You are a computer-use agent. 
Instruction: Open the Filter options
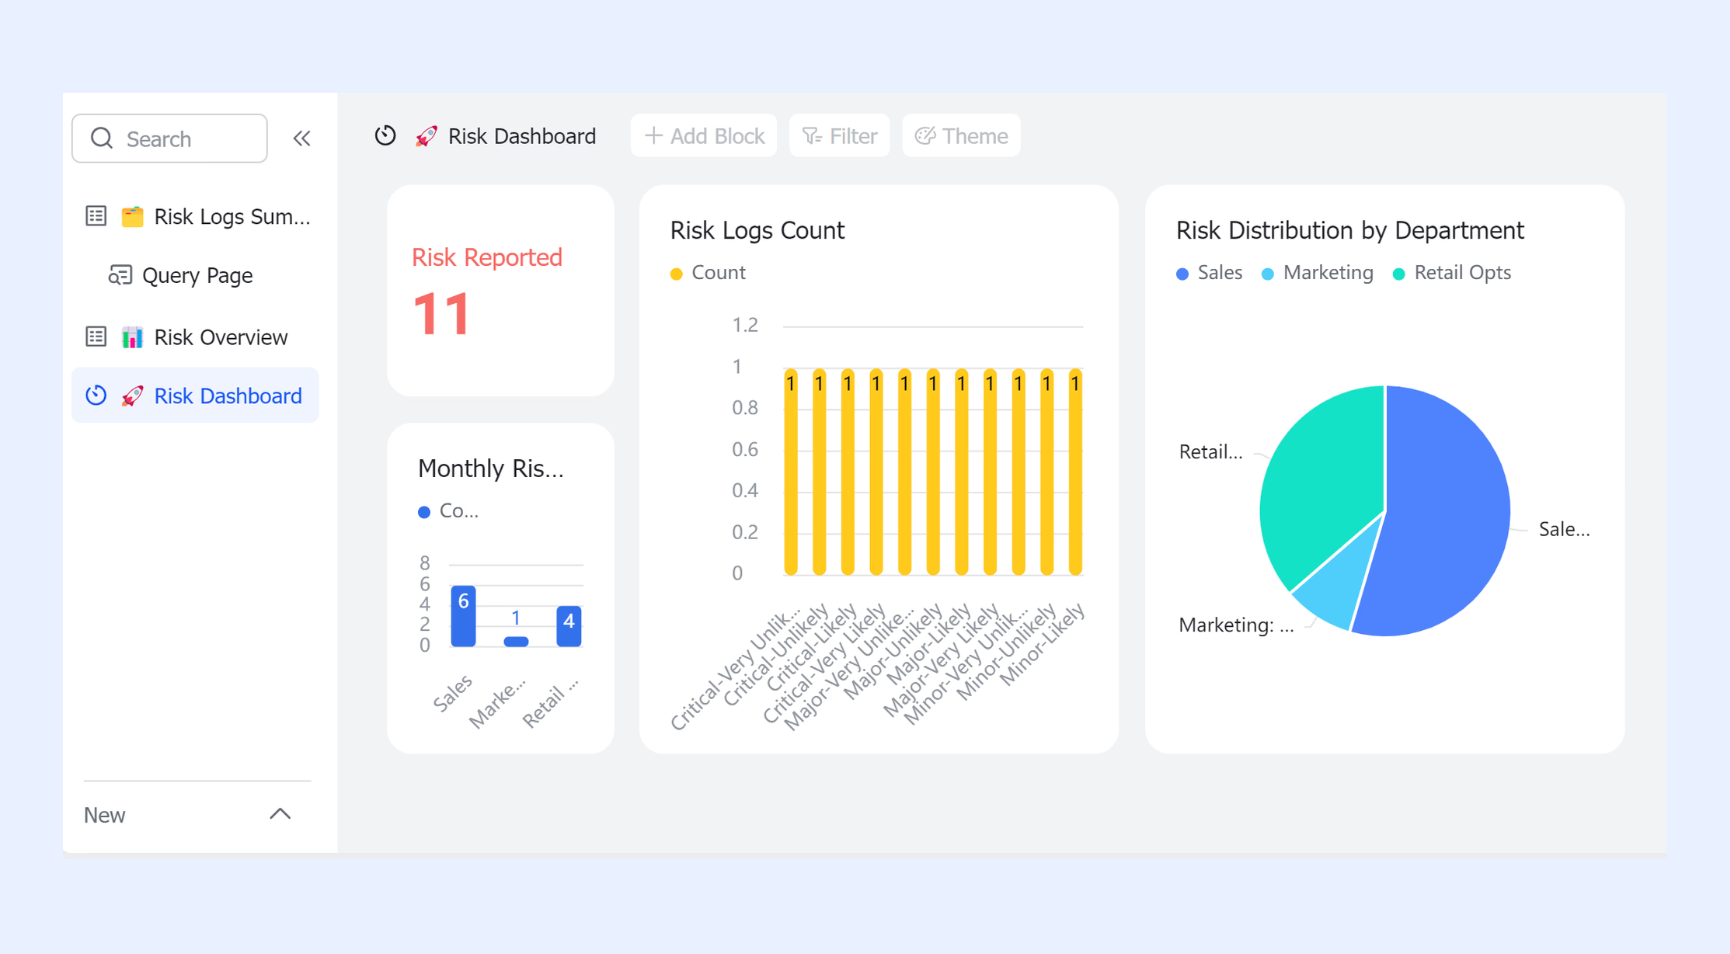(x=839, y=136)
